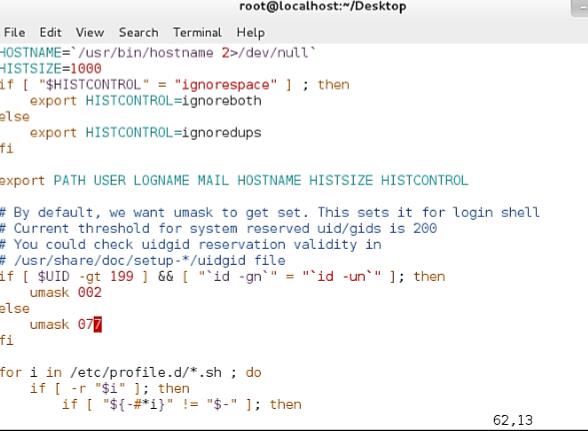Click the word PATH in export line
This screenshot has width=588, height=431.
coord(69,180)
